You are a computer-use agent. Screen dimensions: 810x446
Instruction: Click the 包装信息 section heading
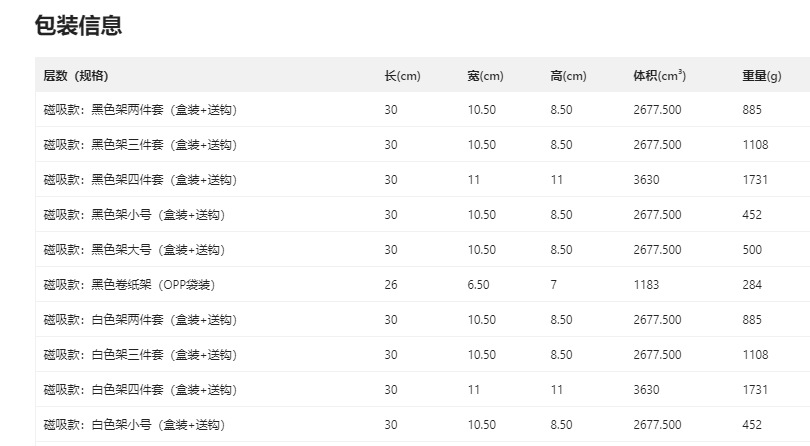(x=79, y=26)
